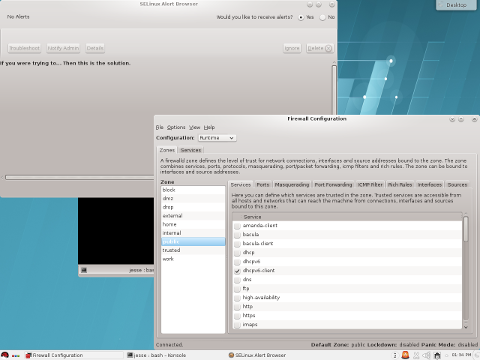Open the Port Forwarding tab

point(333,185)
